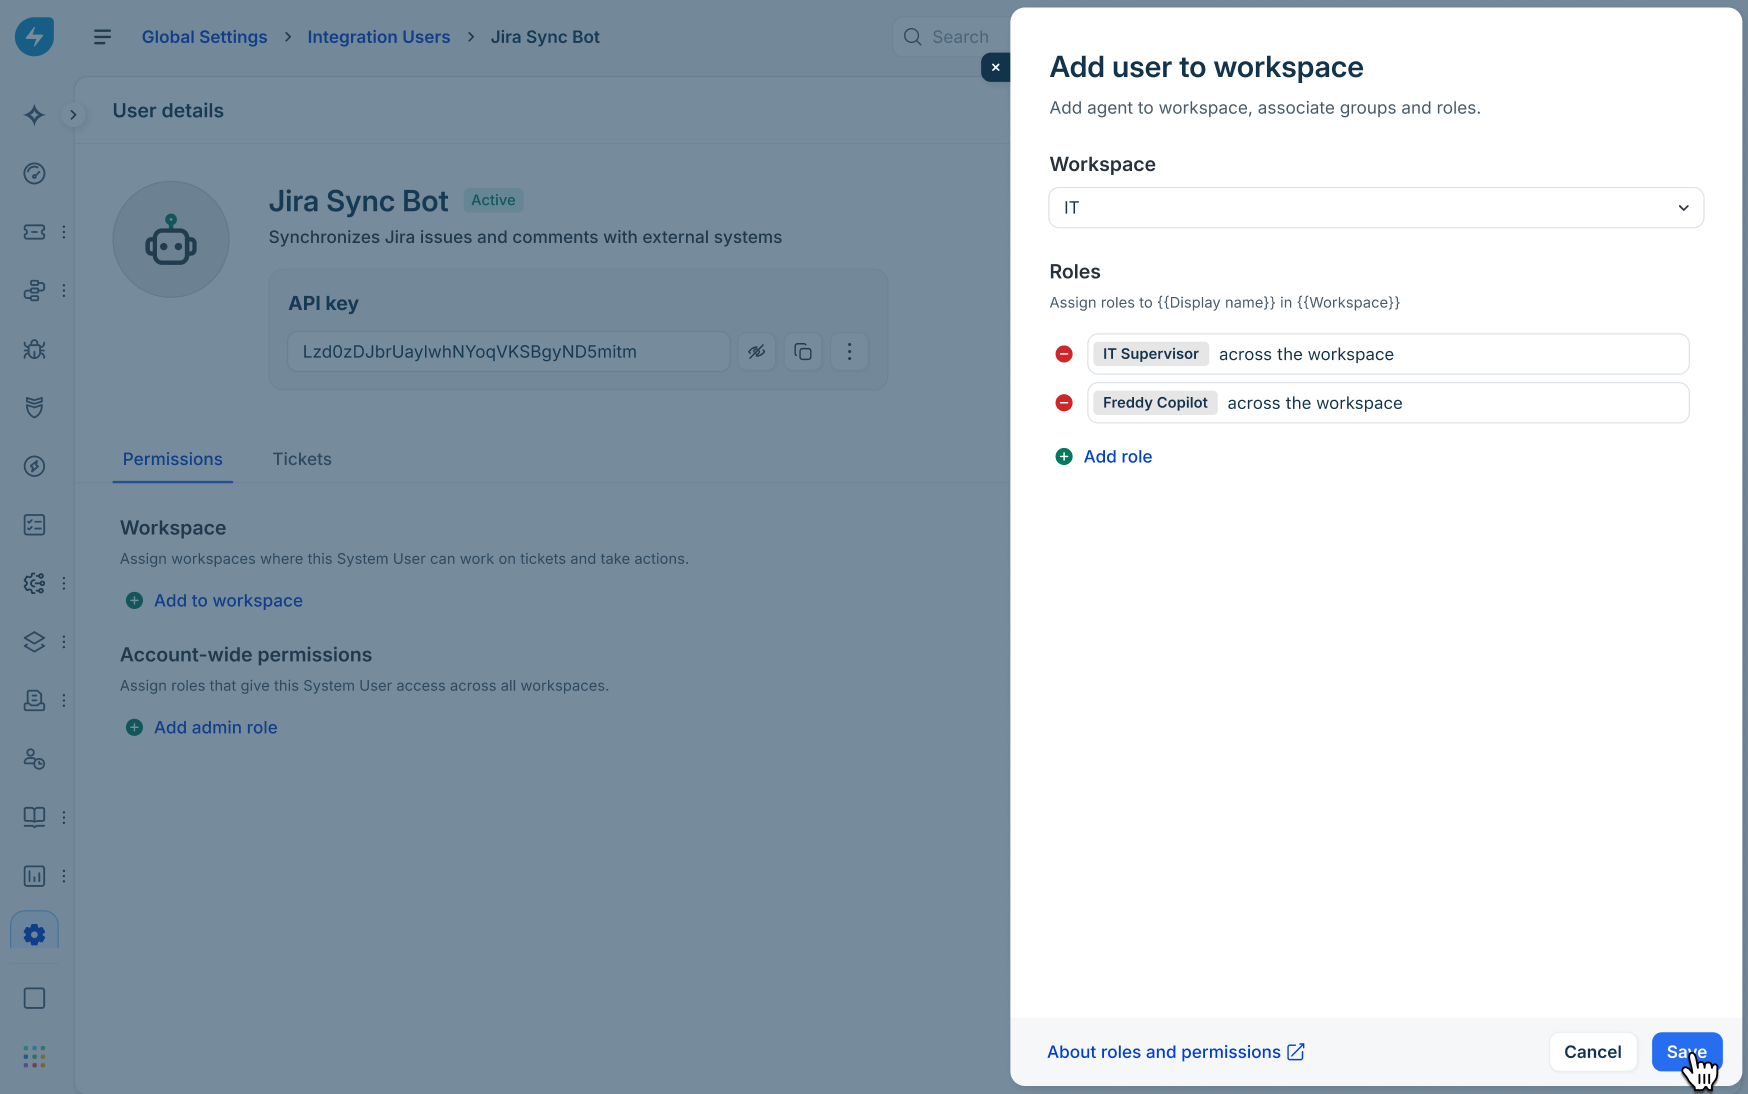
Task: Open more options beside the reports icon
Action: point(64,876)
